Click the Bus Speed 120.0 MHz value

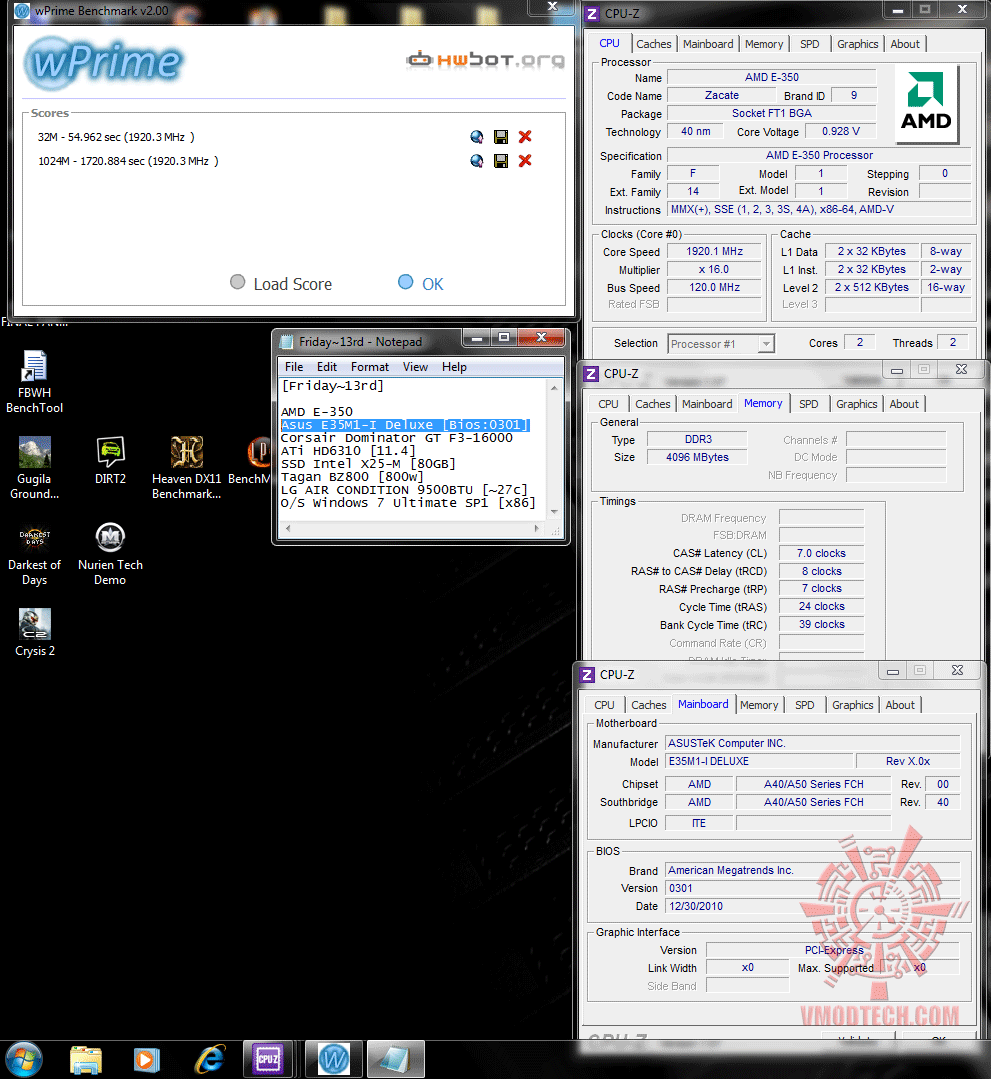point(714,288)
